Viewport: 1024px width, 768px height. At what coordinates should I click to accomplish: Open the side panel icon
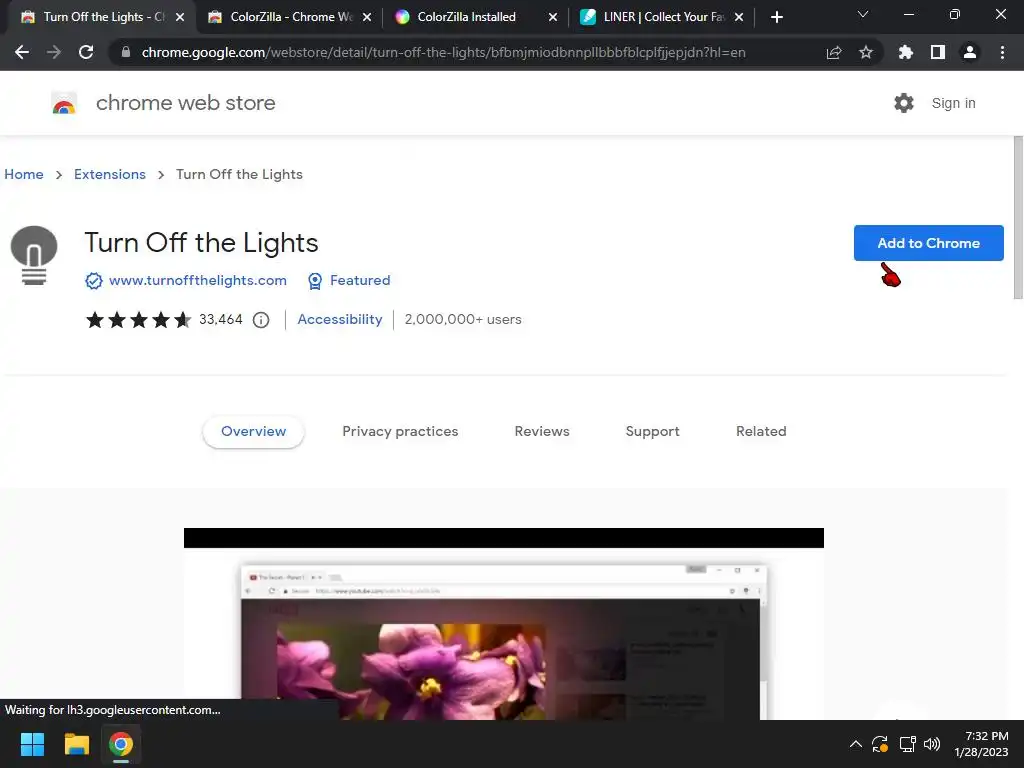(x=938, y=52)
